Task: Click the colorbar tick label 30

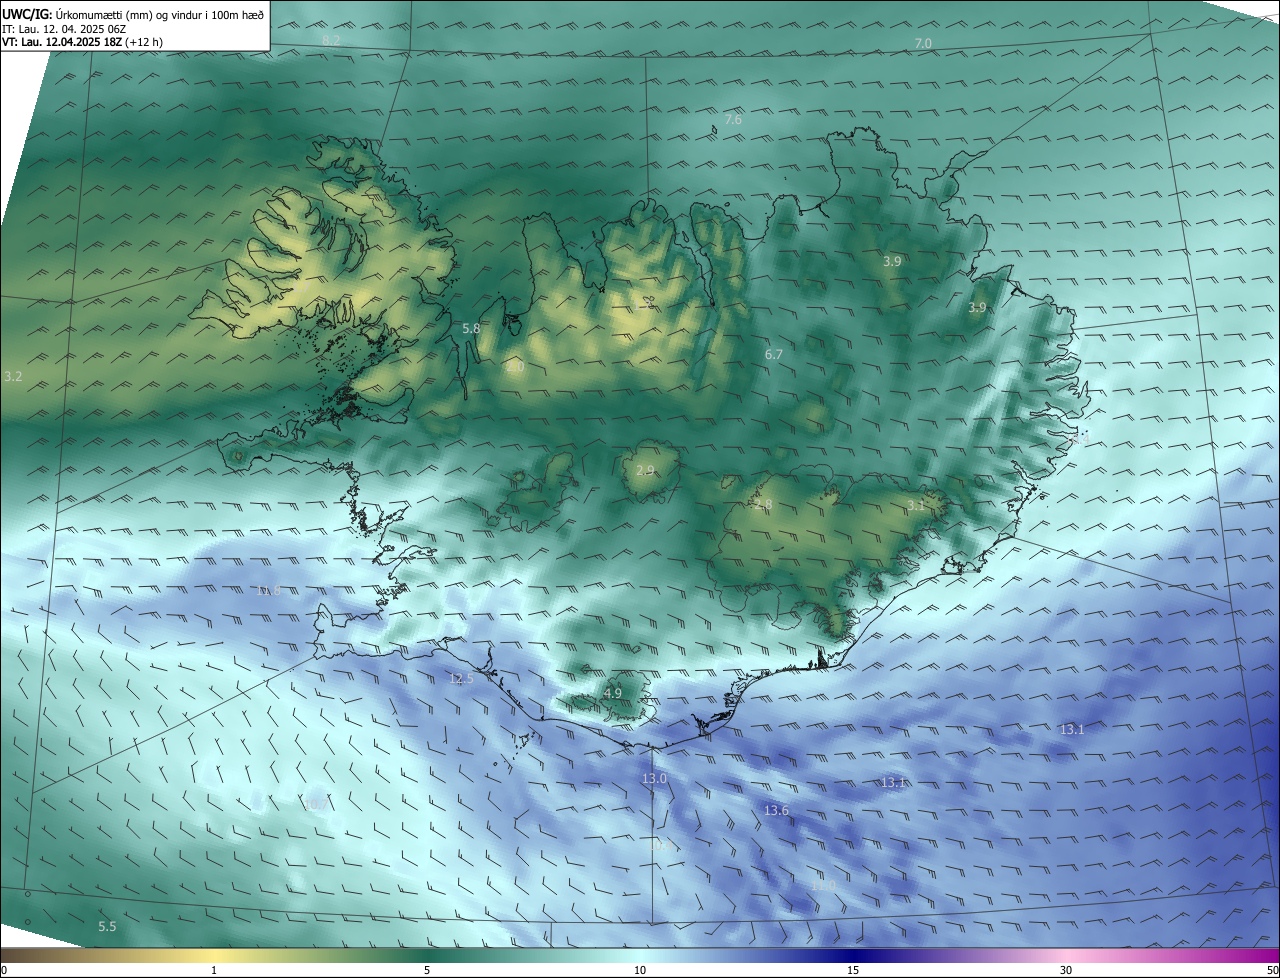Action: point(1066,971)
